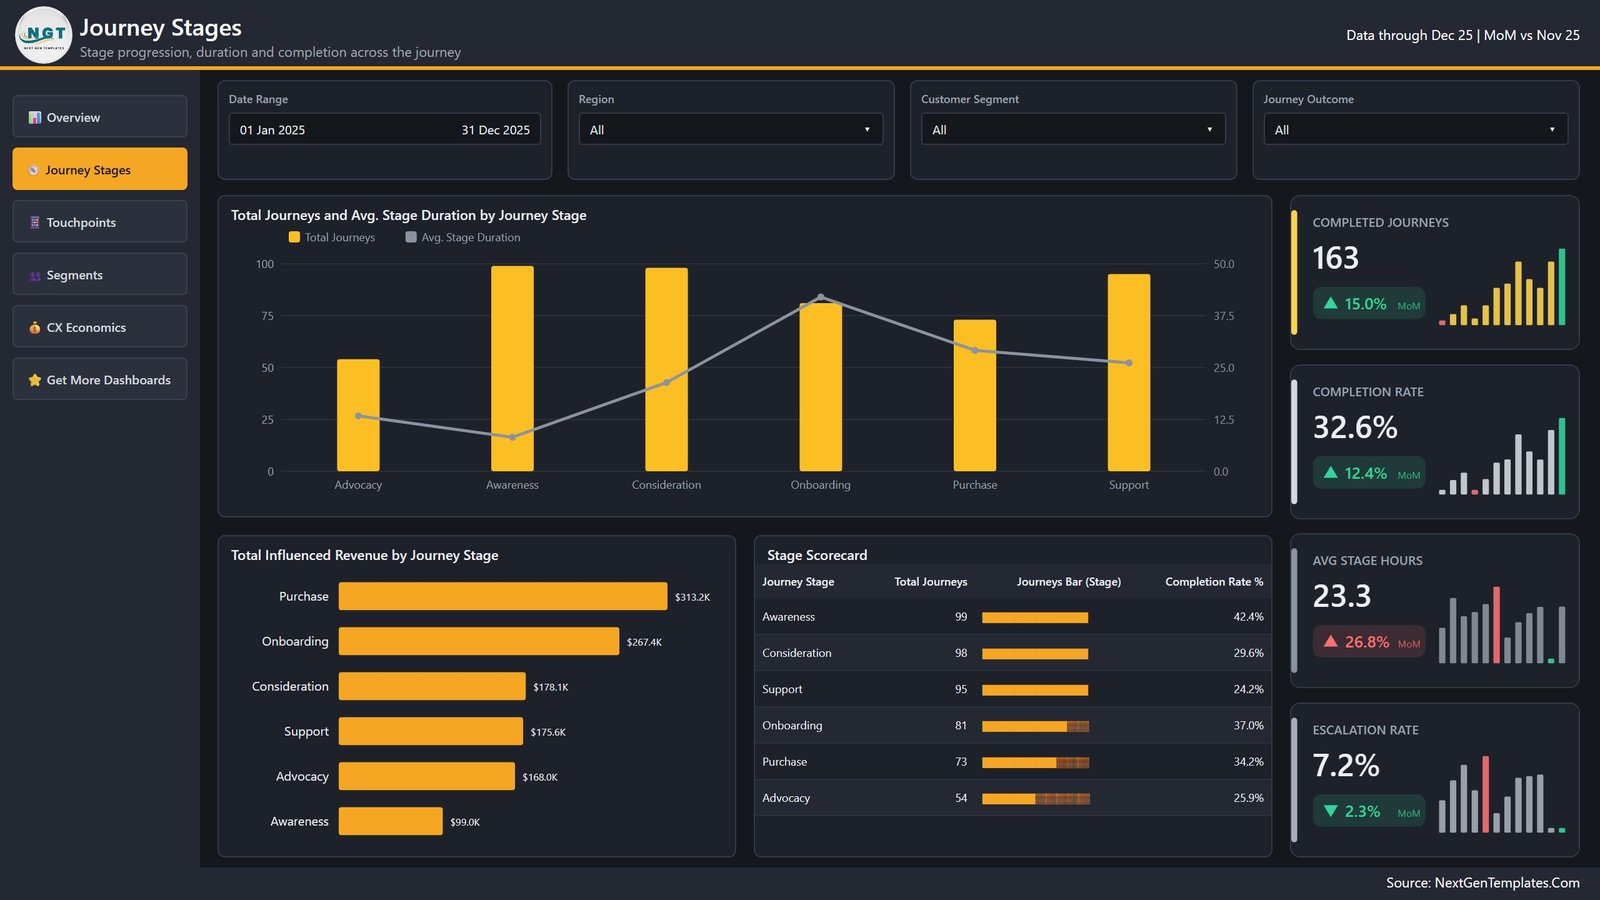Click the Support revenue bar $175.6K
Image resolution: width=1600 pixels, height=900 pixels.
click(x=431, y=731)
